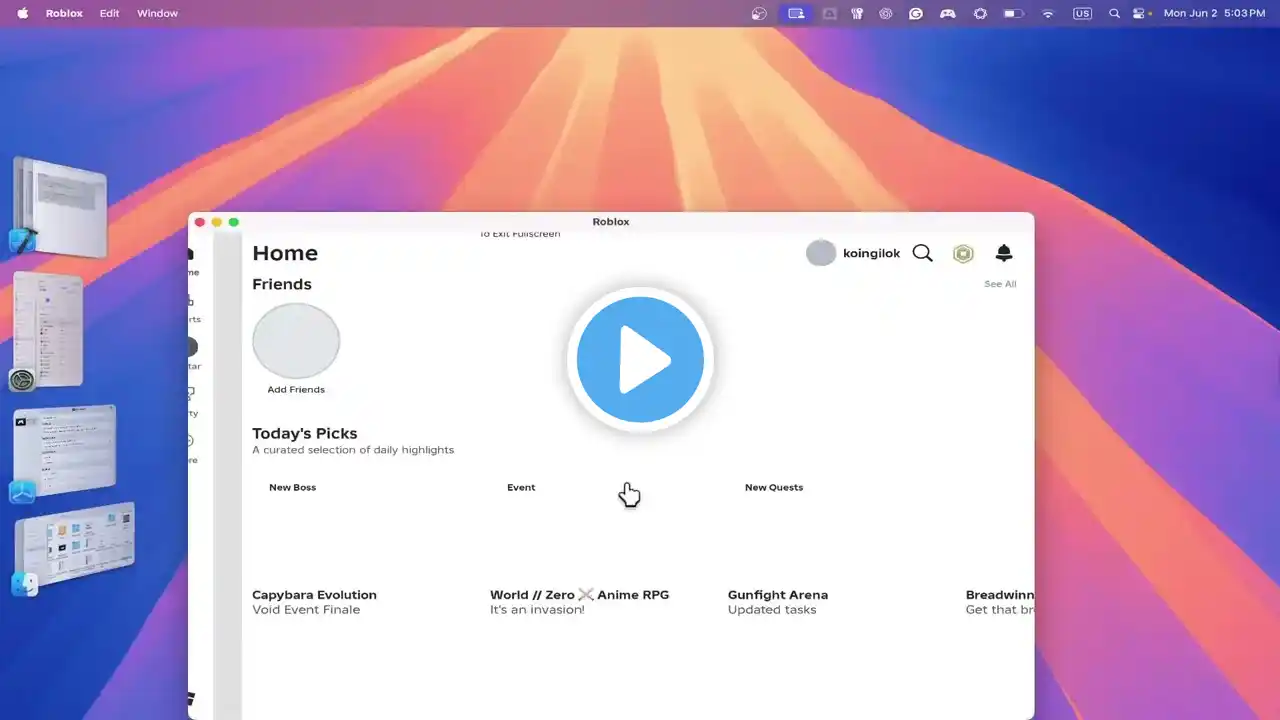Open the cut-off Breadwinner game title
This screenshot has height=720, width=1280.
pyautogui.click(x=999, y=595)
